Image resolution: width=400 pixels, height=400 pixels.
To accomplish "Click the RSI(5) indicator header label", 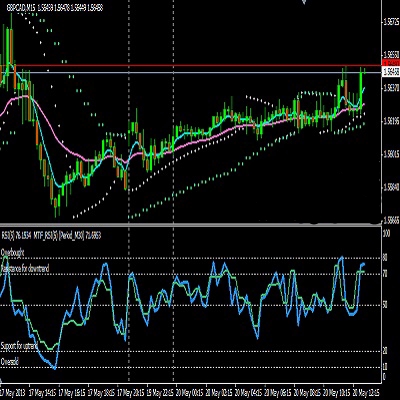I will click(x=17, y=236).
